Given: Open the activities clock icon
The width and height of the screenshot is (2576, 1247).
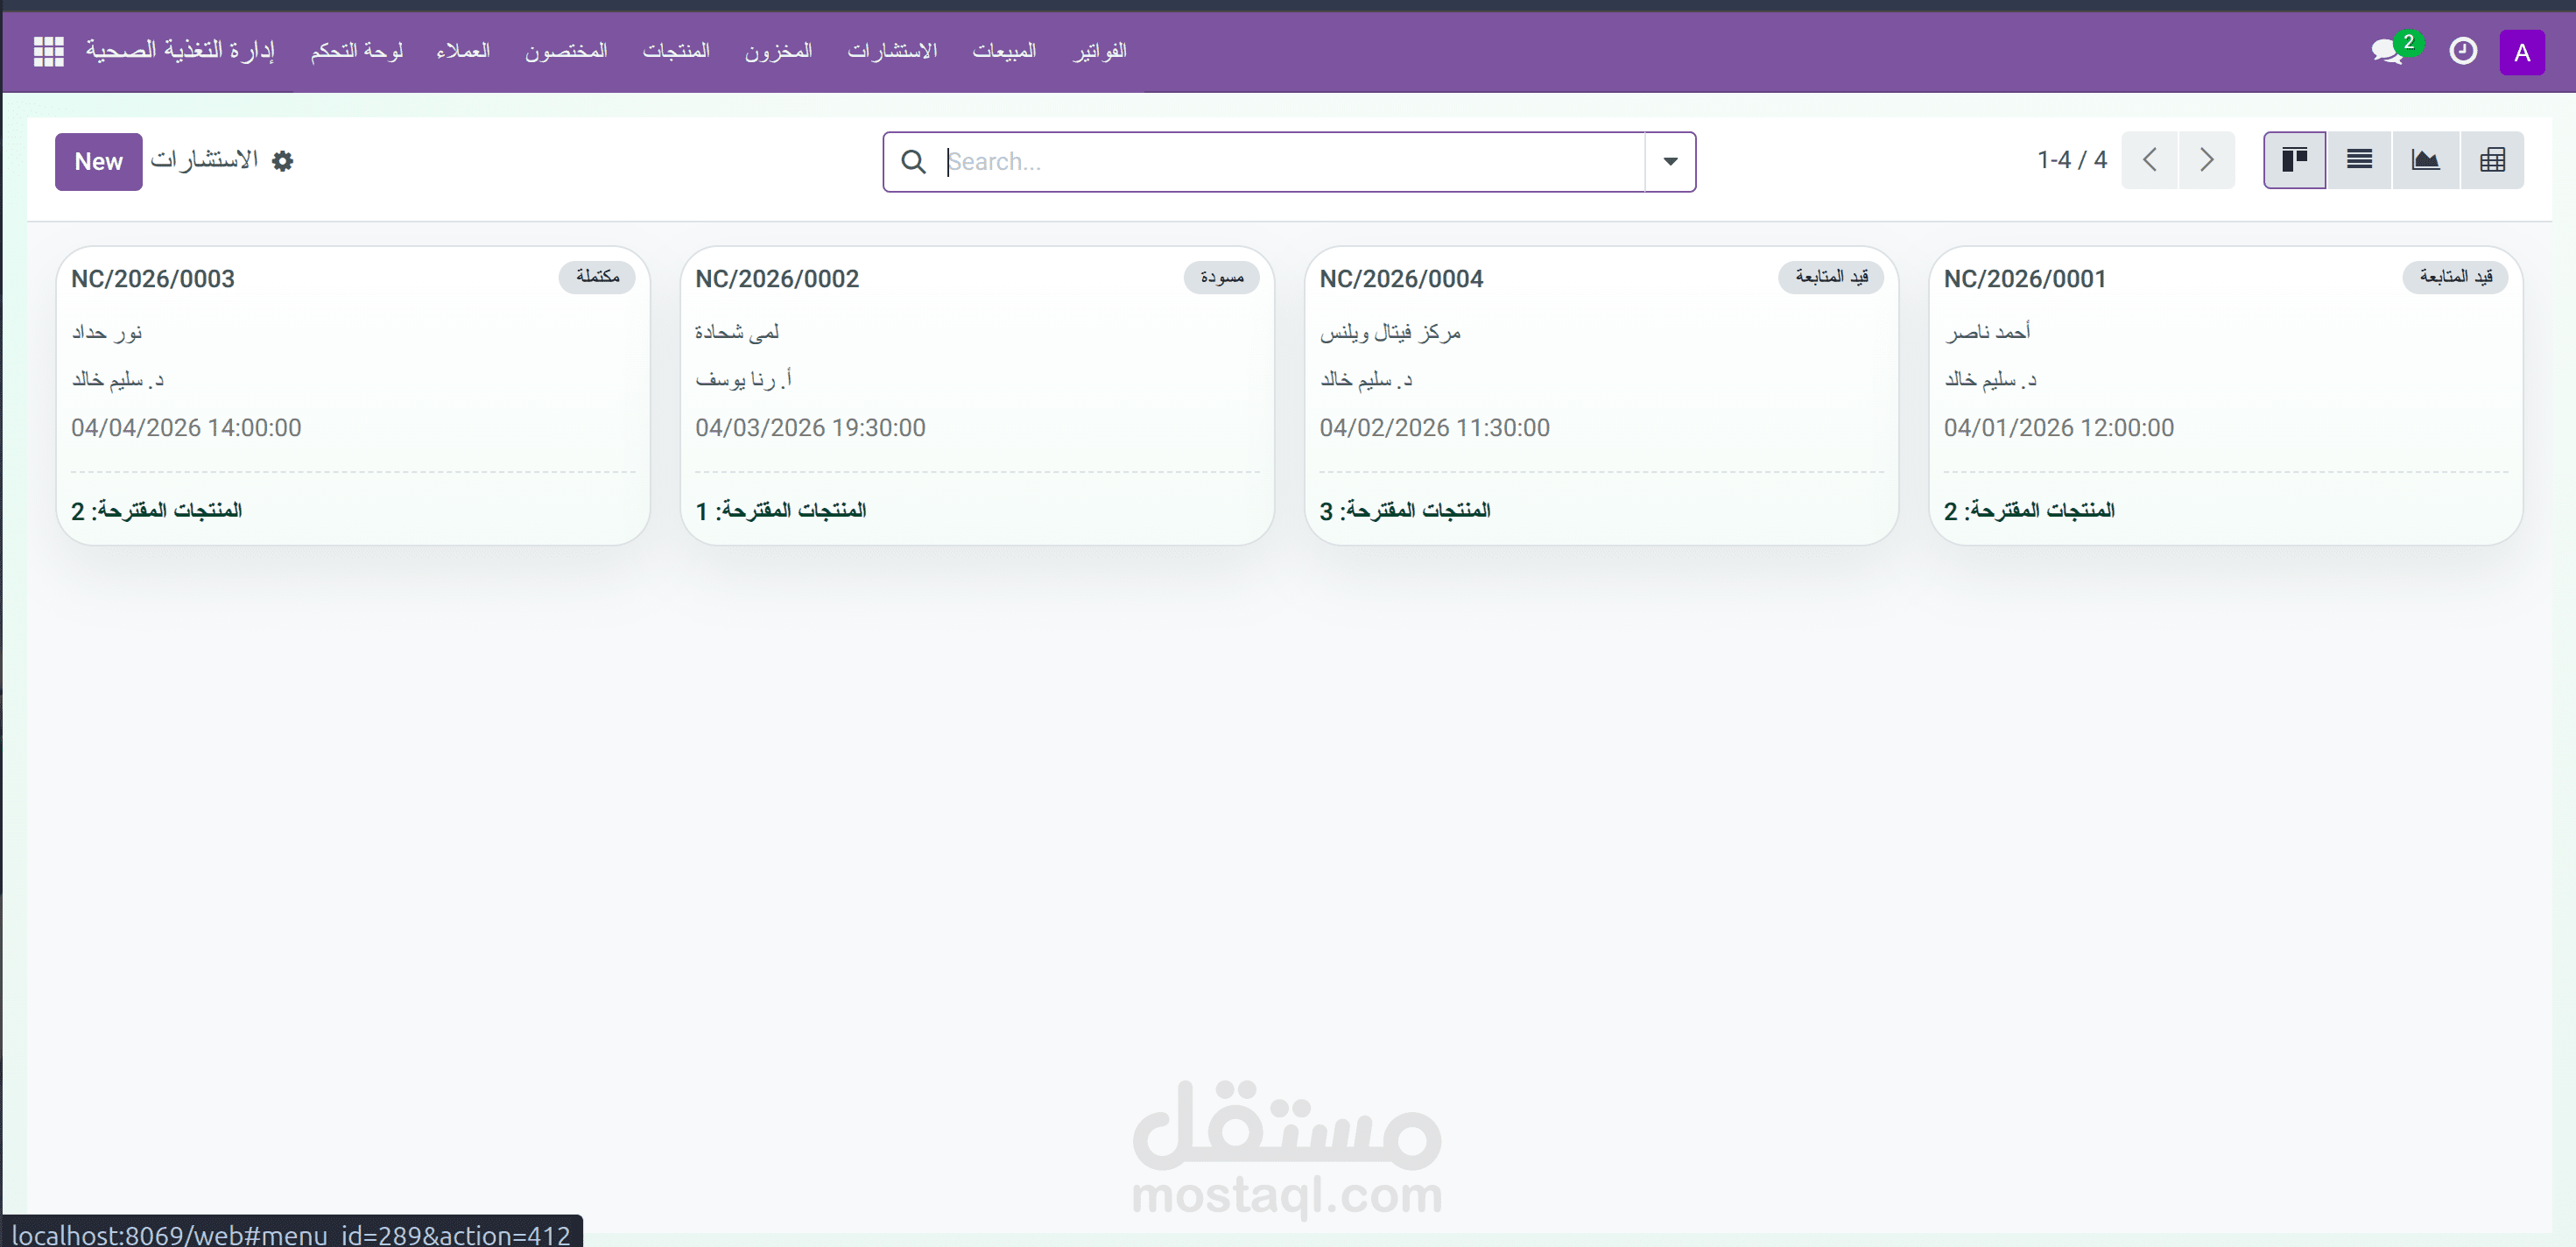Looking at the screenshot, I should point(2462,51).
